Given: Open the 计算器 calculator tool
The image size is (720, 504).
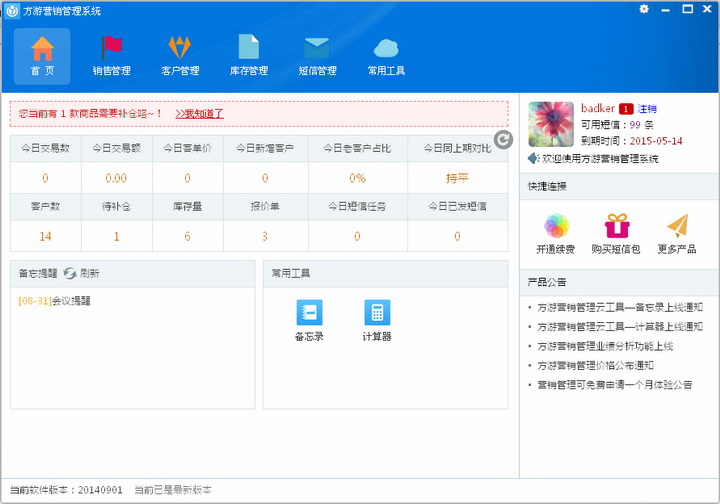Looking at the screenshot, I should point(377,320).
